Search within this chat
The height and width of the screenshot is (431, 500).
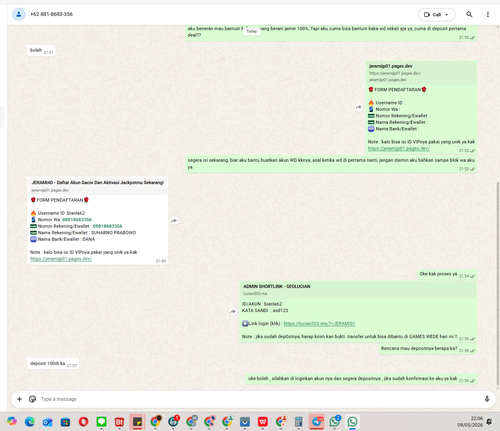point(469,14)
